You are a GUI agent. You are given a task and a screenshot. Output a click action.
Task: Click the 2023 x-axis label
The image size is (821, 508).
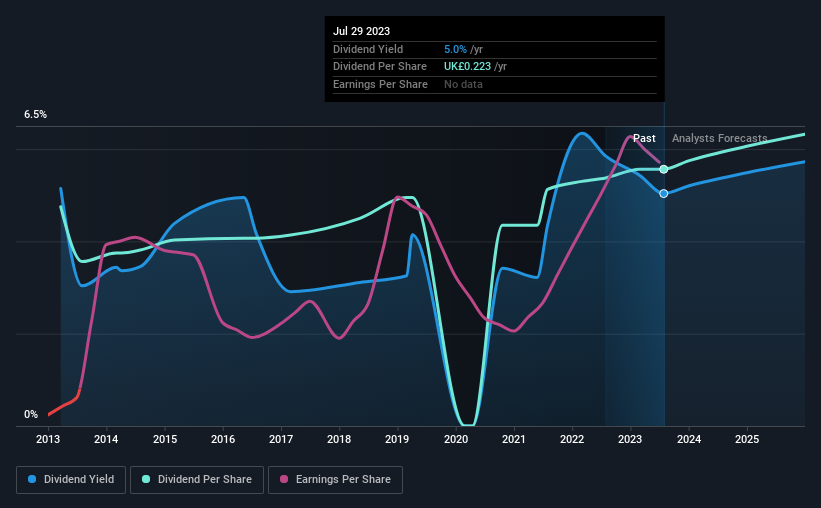(630, 439)
